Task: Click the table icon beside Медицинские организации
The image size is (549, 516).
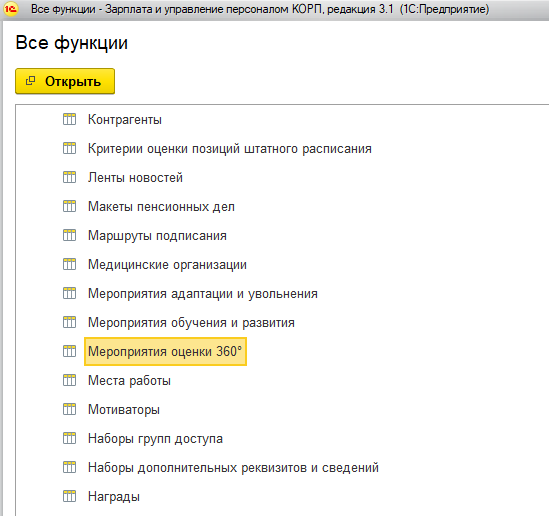Action: click(69, 264)
